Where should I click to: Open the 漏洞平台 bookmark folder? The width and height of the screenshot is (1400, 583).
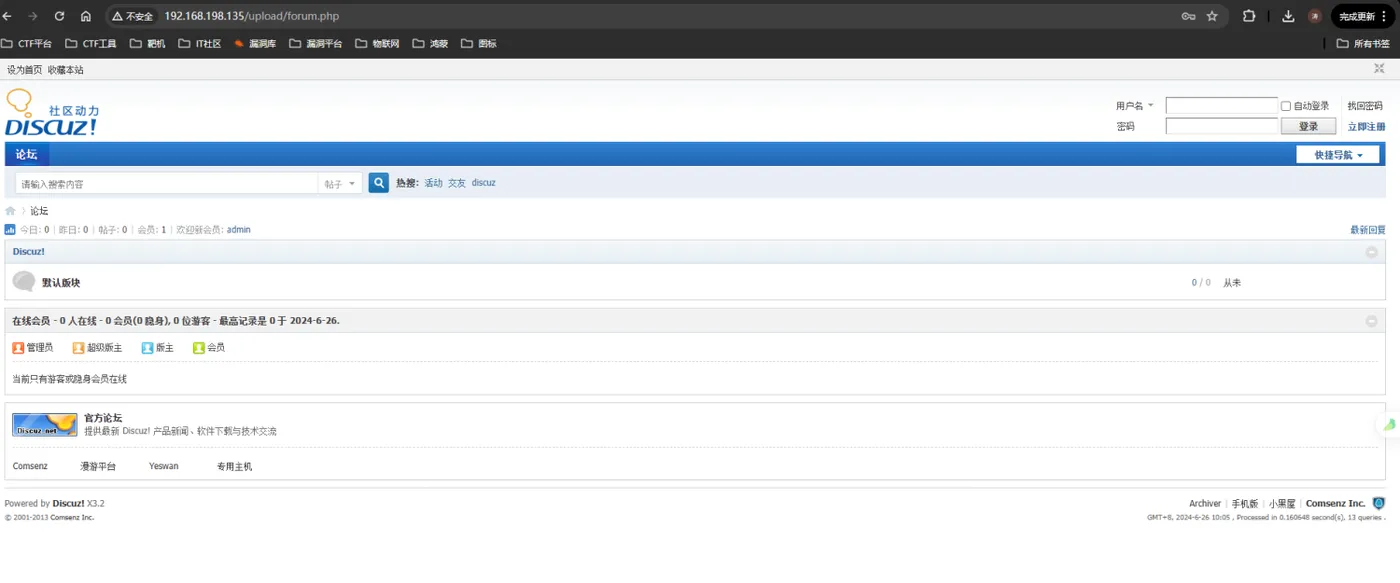(315, 44)
